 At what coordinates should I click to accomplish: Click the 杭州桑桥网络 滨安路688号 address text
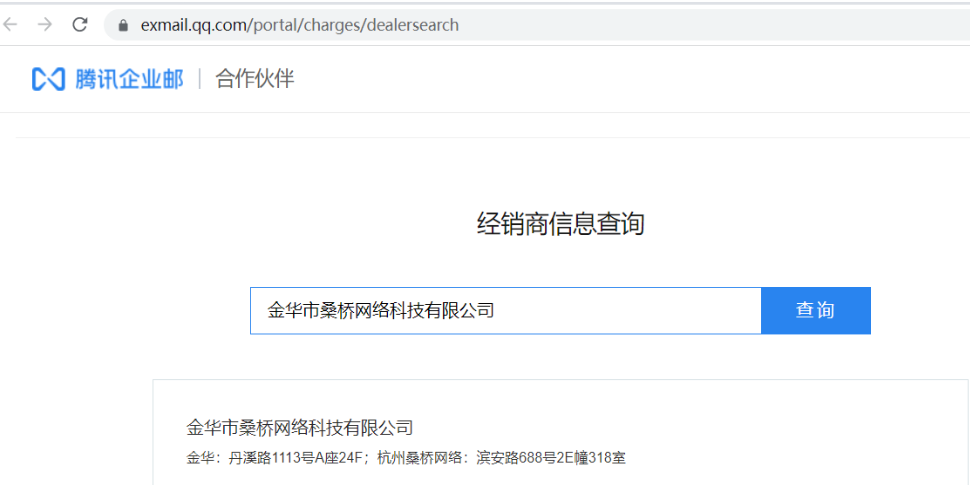coord(502,458)
